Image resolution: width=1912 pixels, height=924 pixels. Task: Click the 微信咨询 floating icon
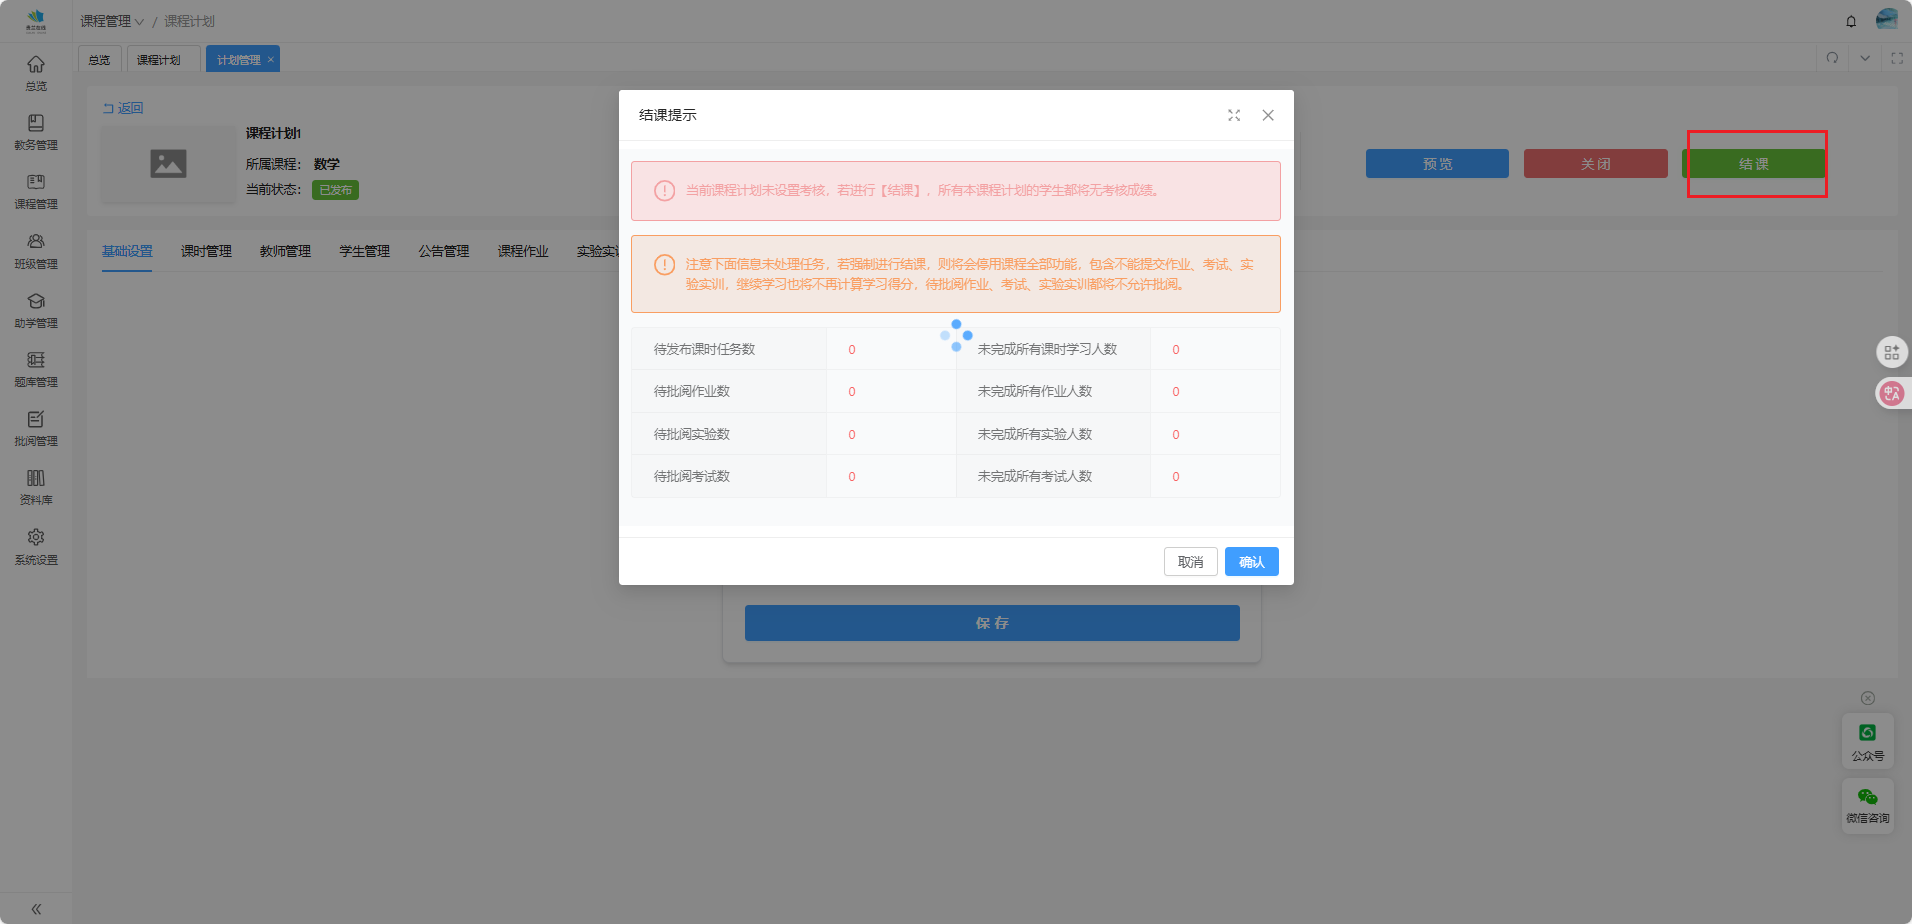[1867, 804]
